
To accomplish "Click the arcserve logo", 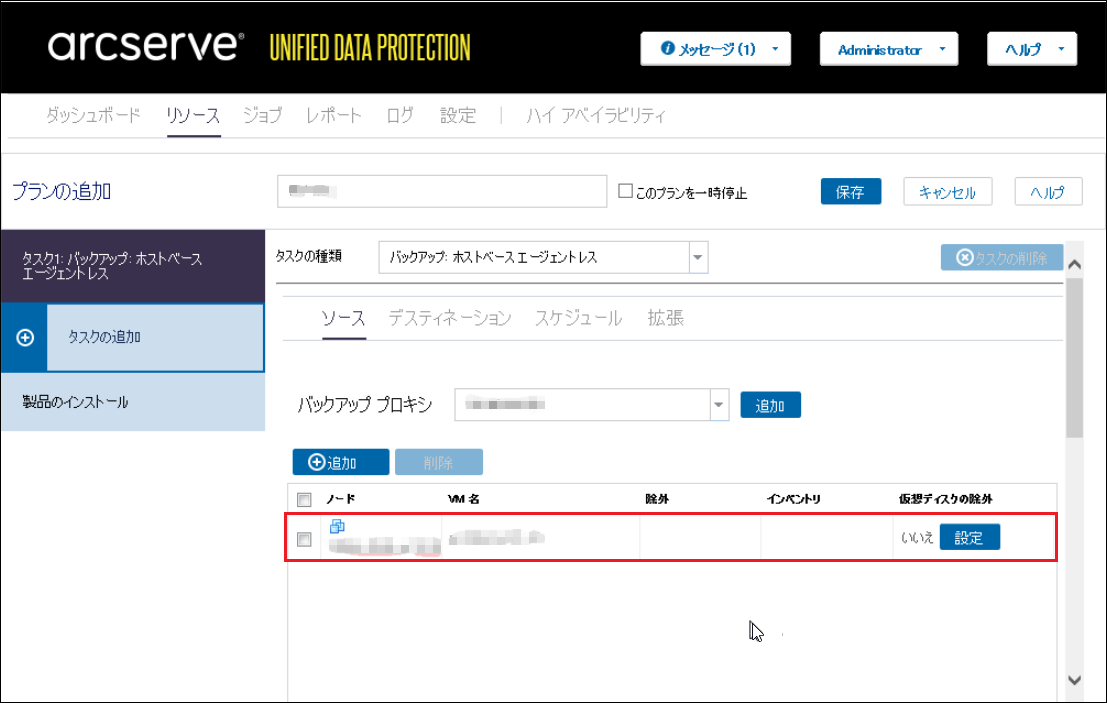I will [x=145, y=46].
